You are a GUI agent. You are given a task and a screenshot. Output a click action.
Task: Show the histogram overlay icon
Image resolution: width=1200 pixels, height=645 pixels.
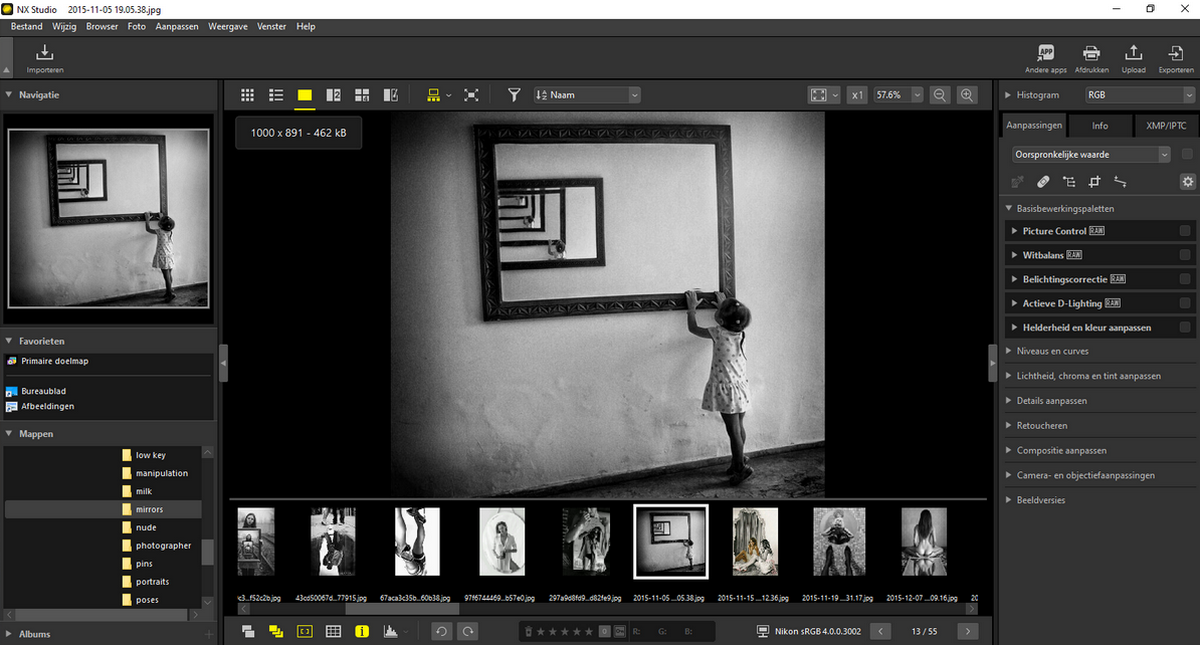(x=391, y=631)
